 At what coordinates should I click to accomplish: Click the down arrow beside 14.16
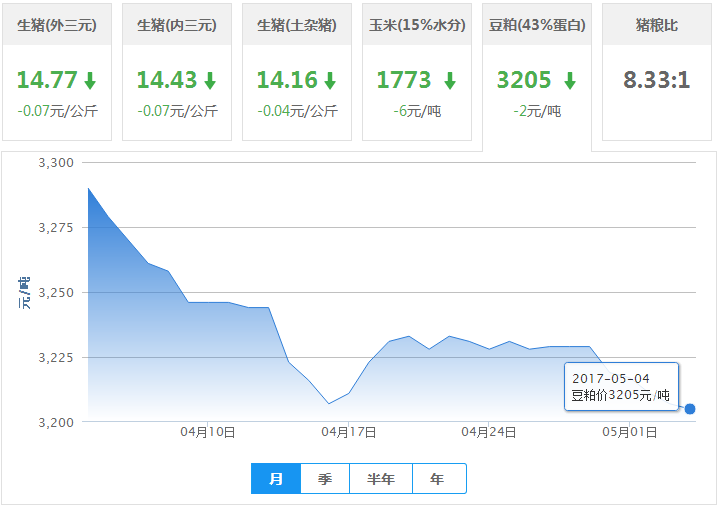tap(330, 80)
